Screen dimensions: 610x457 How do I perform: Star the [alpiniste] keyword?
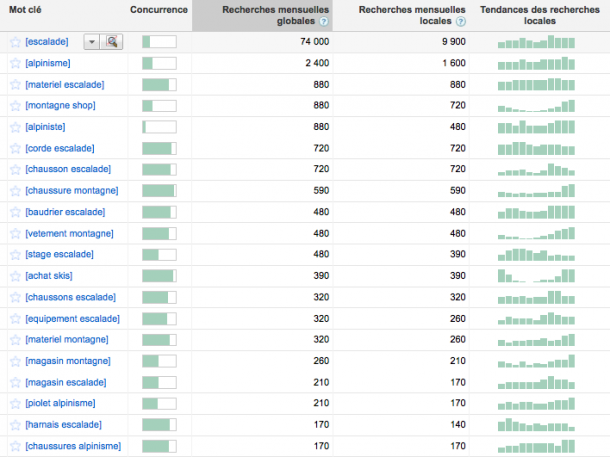click(x=15, y=127)
